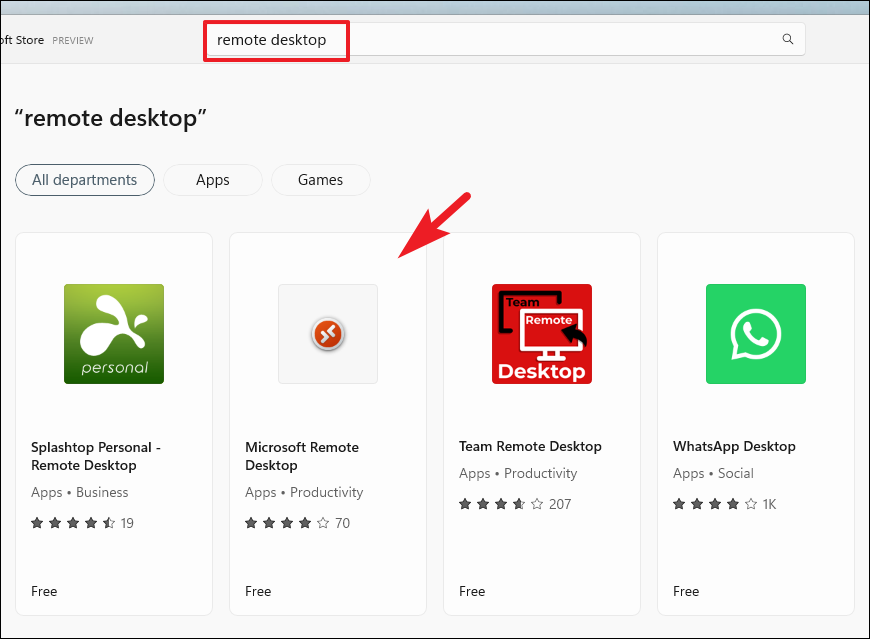
Task: Select the All departments filter
Action: coord(84,180)
